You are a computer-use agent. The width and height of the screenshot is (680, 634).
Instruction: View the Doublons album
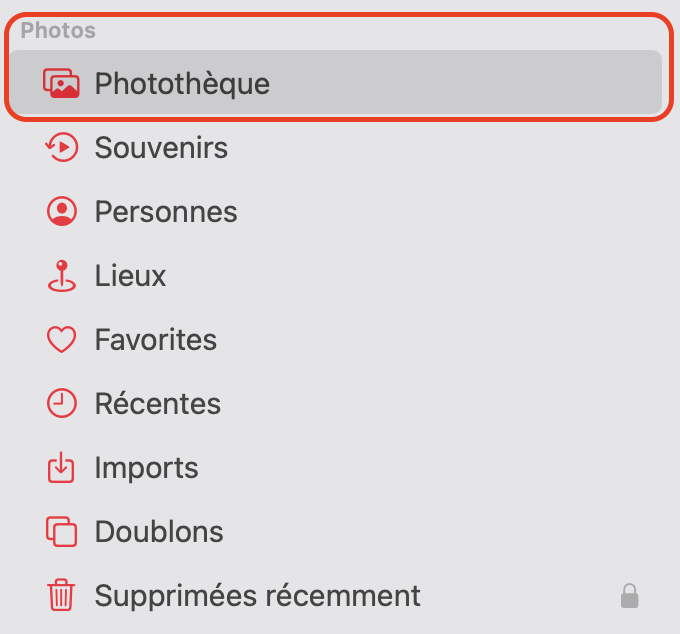coord(158,532)
